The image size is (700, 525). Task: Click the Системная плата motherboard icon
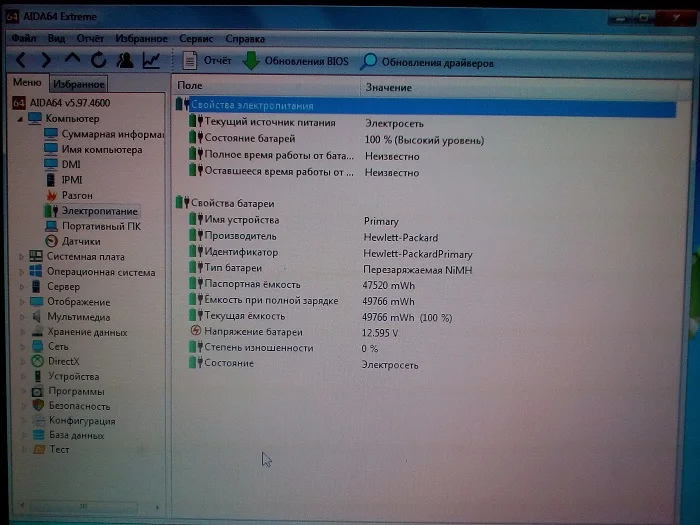coord(36,256)
